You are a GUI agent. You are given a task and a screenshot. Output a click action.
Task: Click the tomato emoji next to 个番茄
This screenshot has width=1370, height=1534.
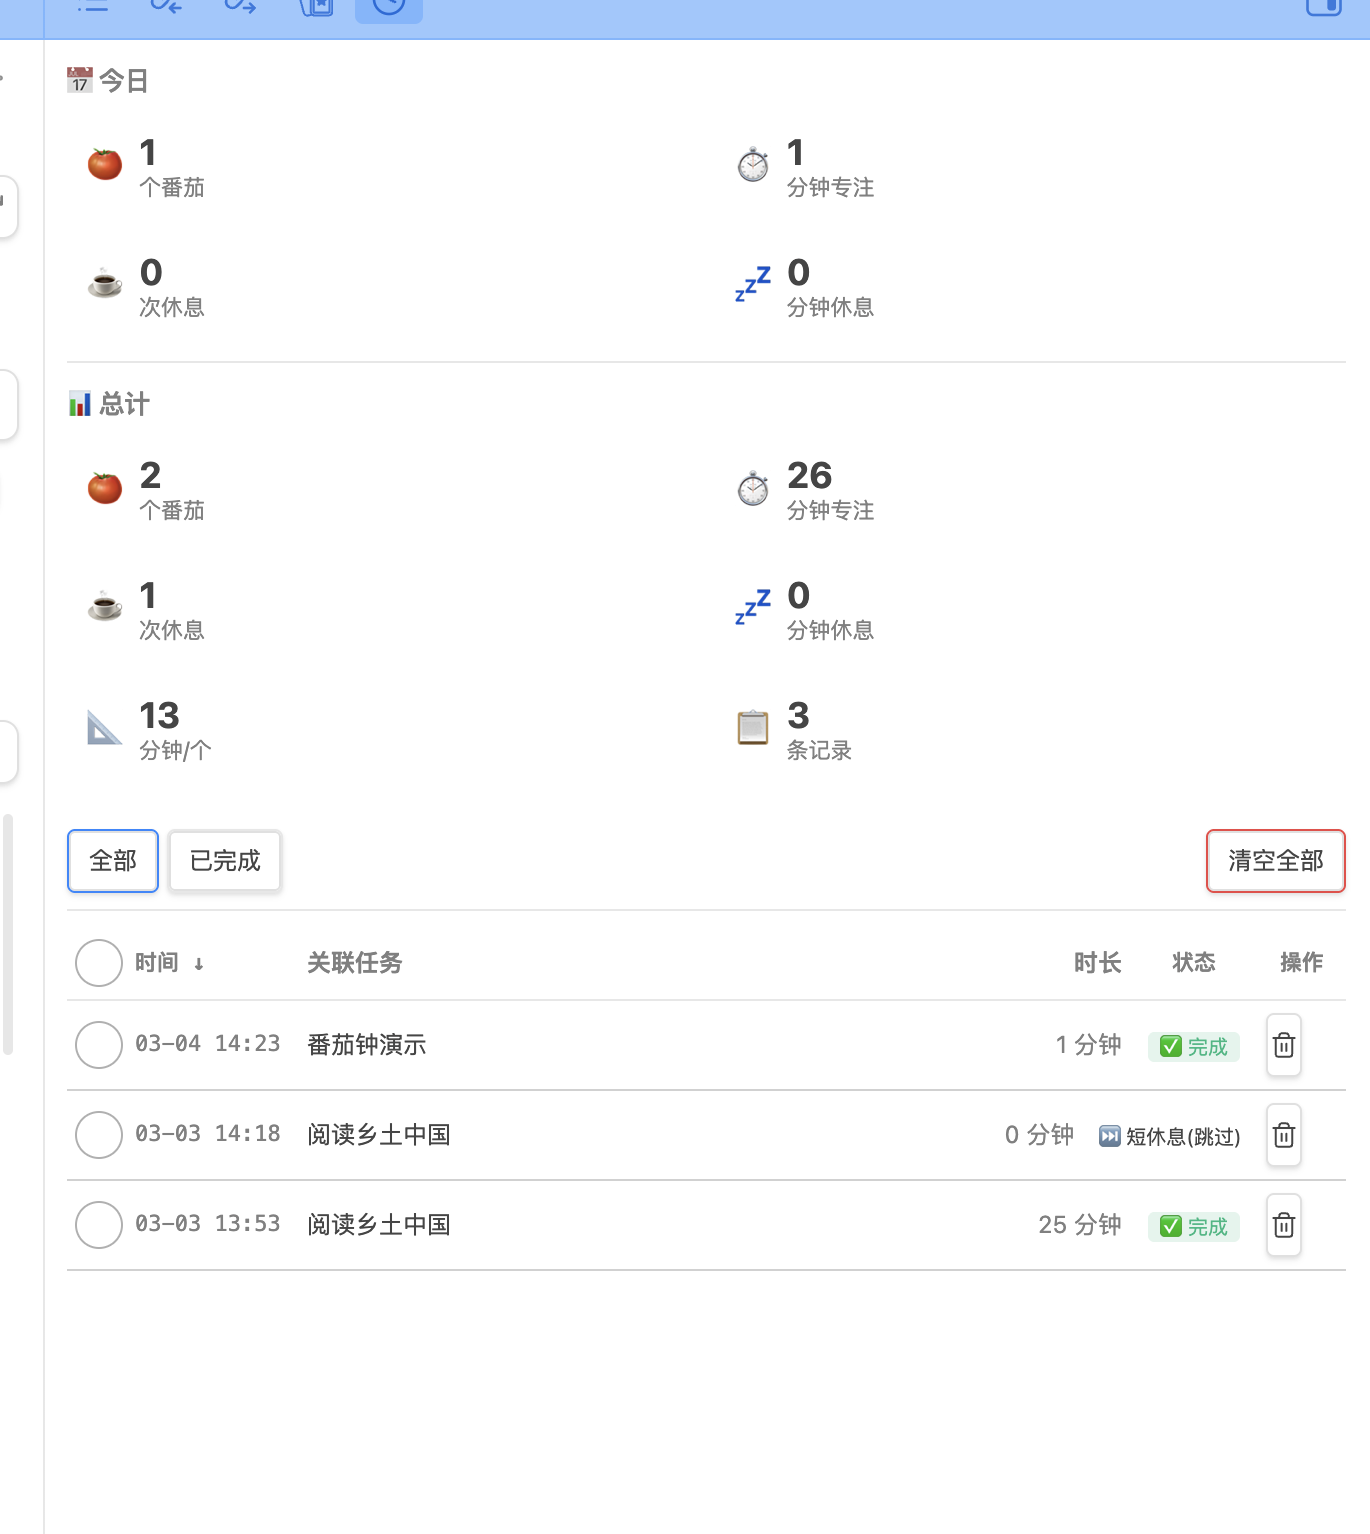point(103,163)
